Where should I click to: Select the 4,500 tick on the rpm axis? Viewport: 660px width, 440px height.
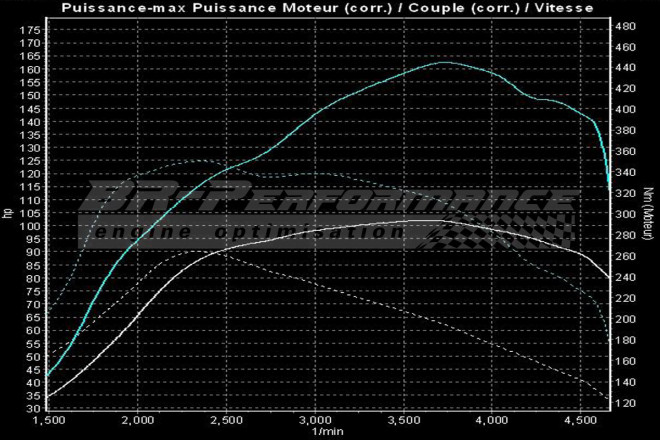click(x=581, y=420)
